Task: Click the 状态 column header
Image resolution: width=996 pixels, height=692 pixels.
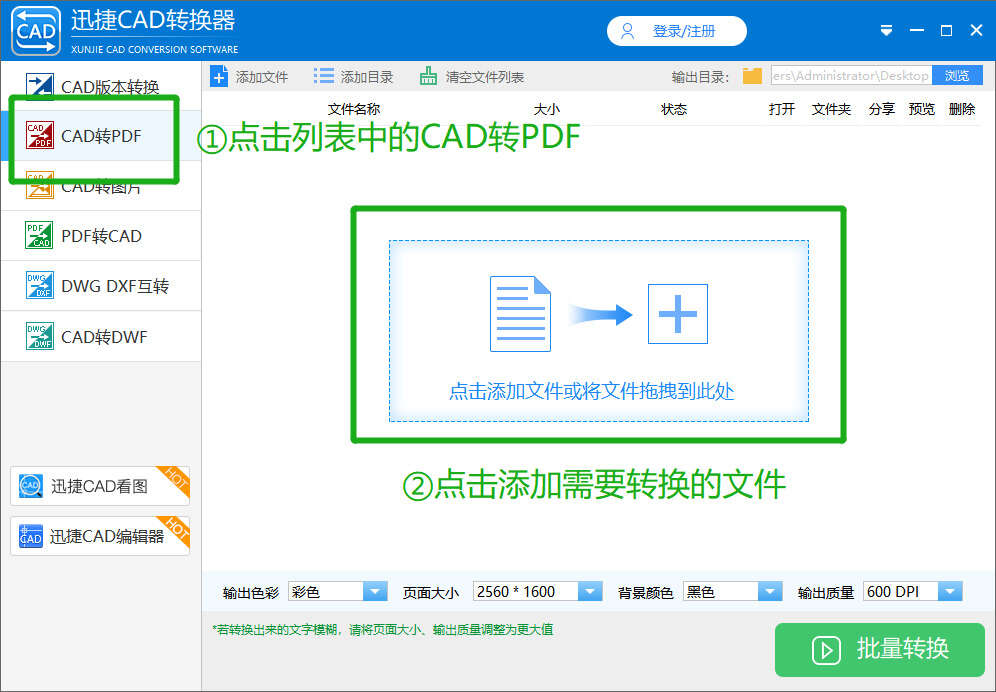Action: 674,109
